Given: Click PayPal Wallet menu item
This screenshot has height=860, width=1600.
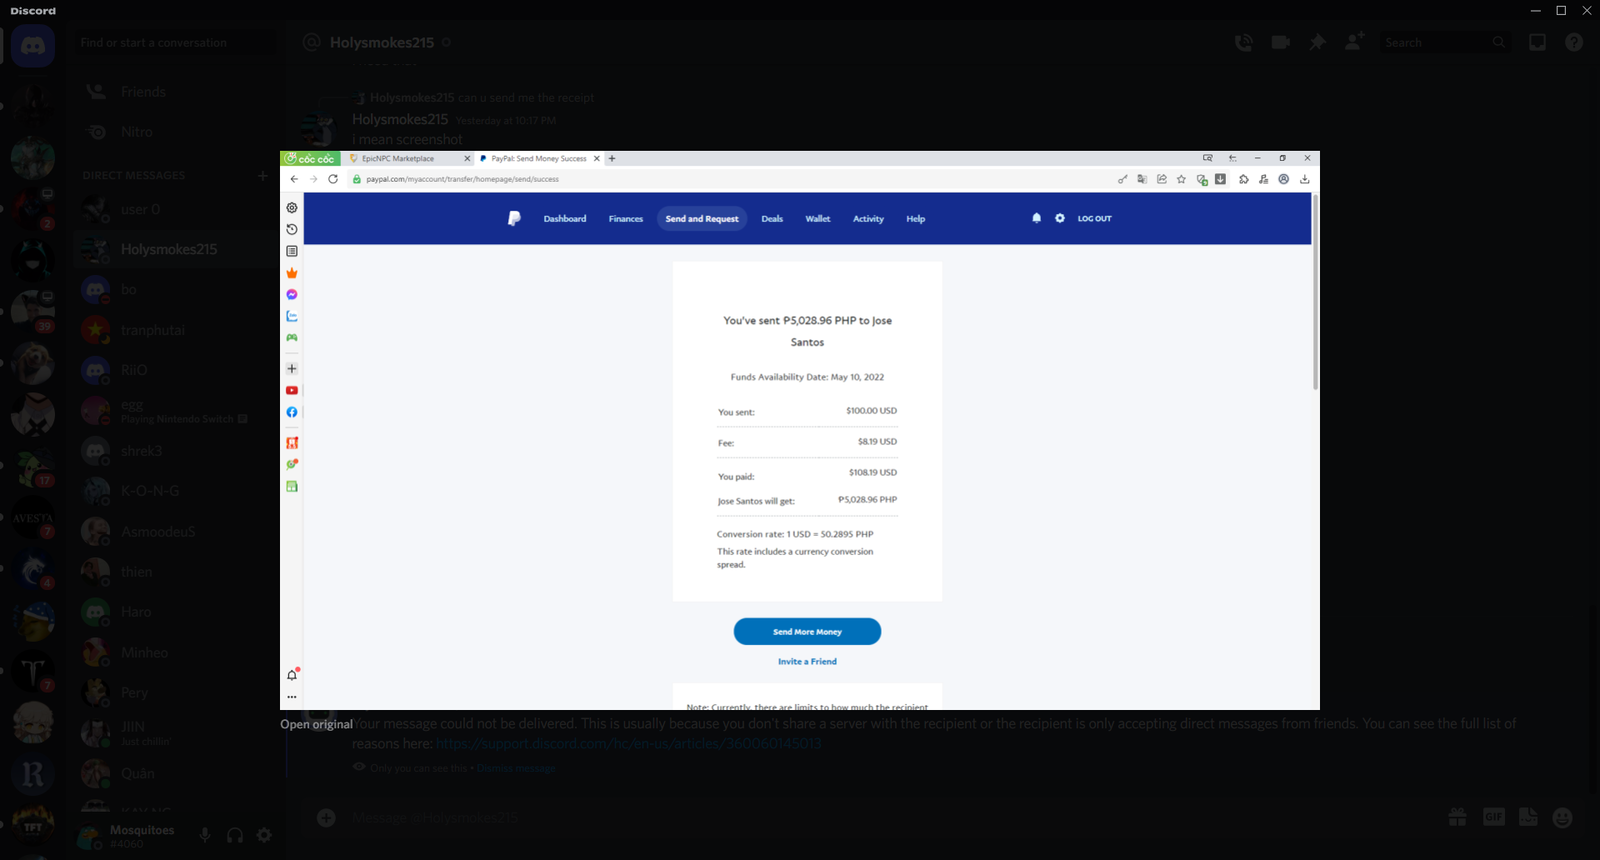Looking at the screenshot, I should point(818,219).
